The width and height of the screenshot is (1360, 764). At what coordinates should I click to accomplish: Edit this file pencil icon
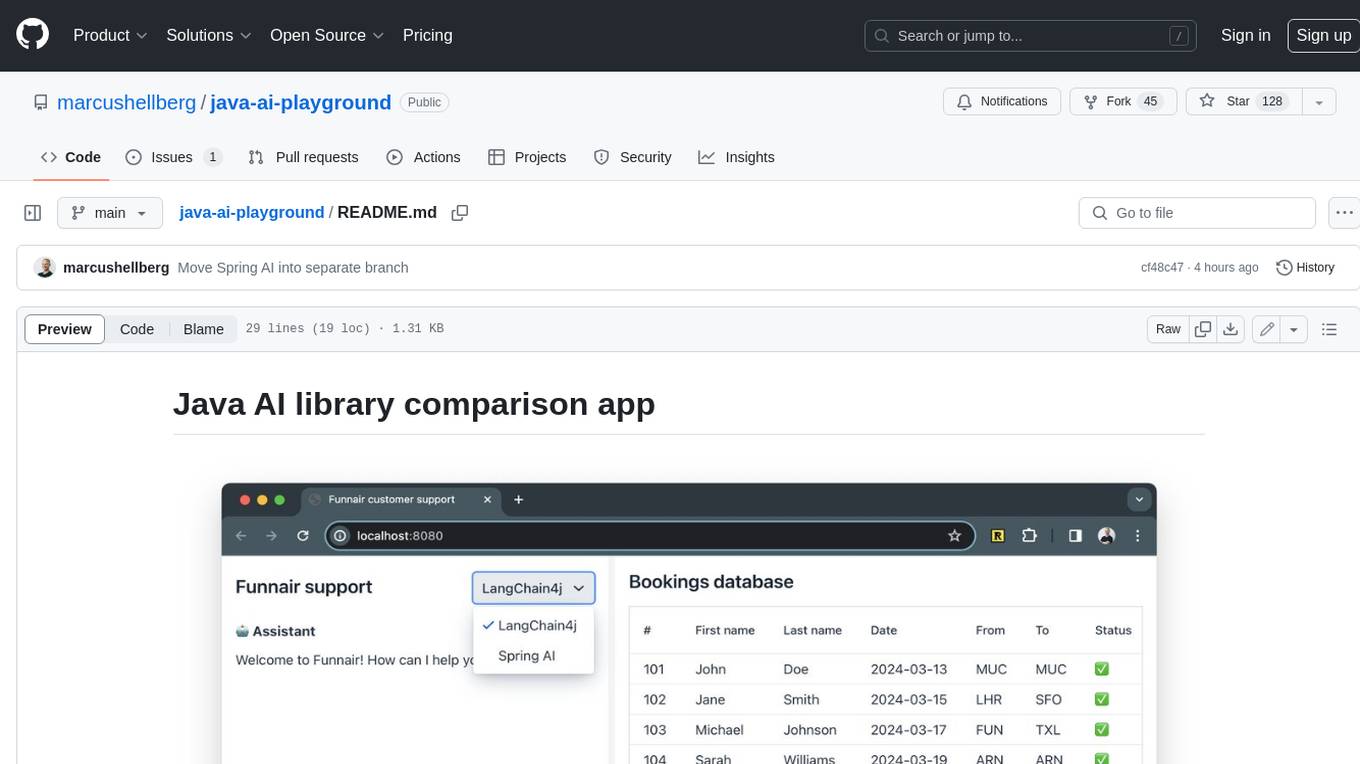pos(1267,329)
